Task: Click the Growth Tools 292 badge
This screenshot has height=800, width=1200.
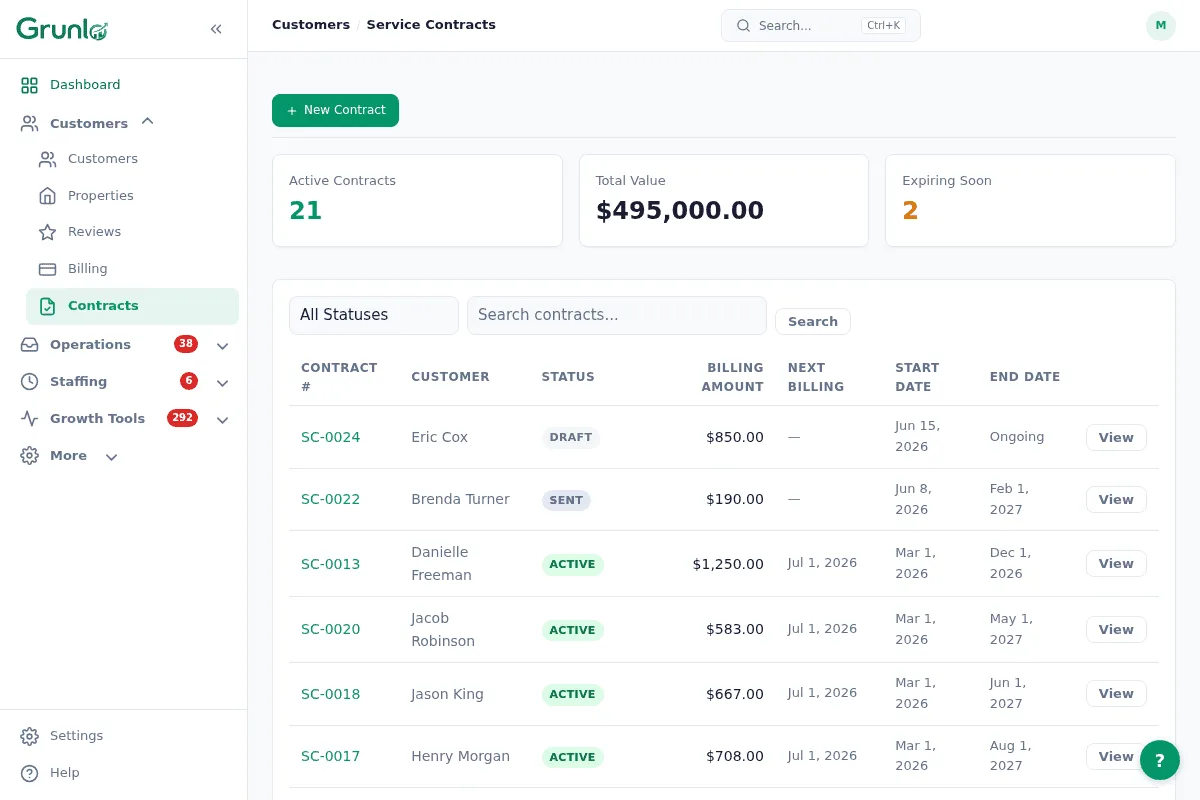Action: click(x=182, y=418)
